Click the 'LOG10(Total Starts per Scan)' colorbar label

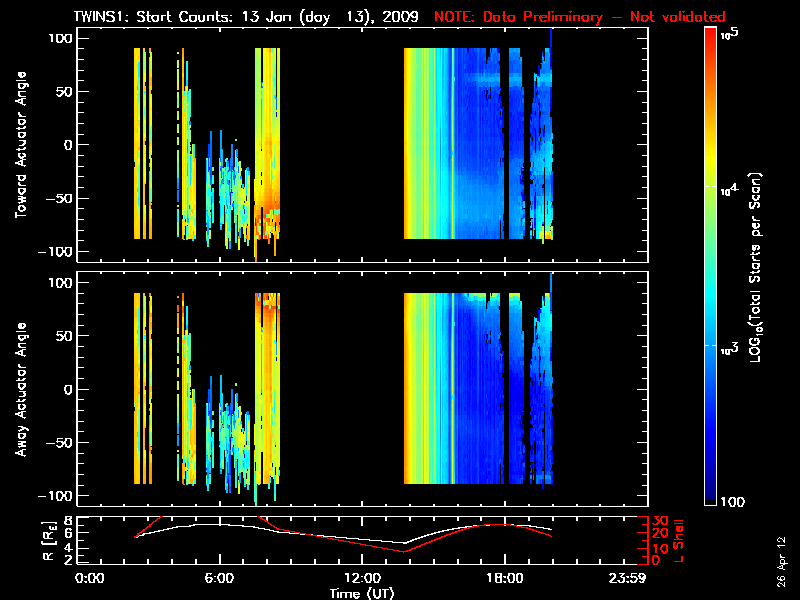coord(759,267)
